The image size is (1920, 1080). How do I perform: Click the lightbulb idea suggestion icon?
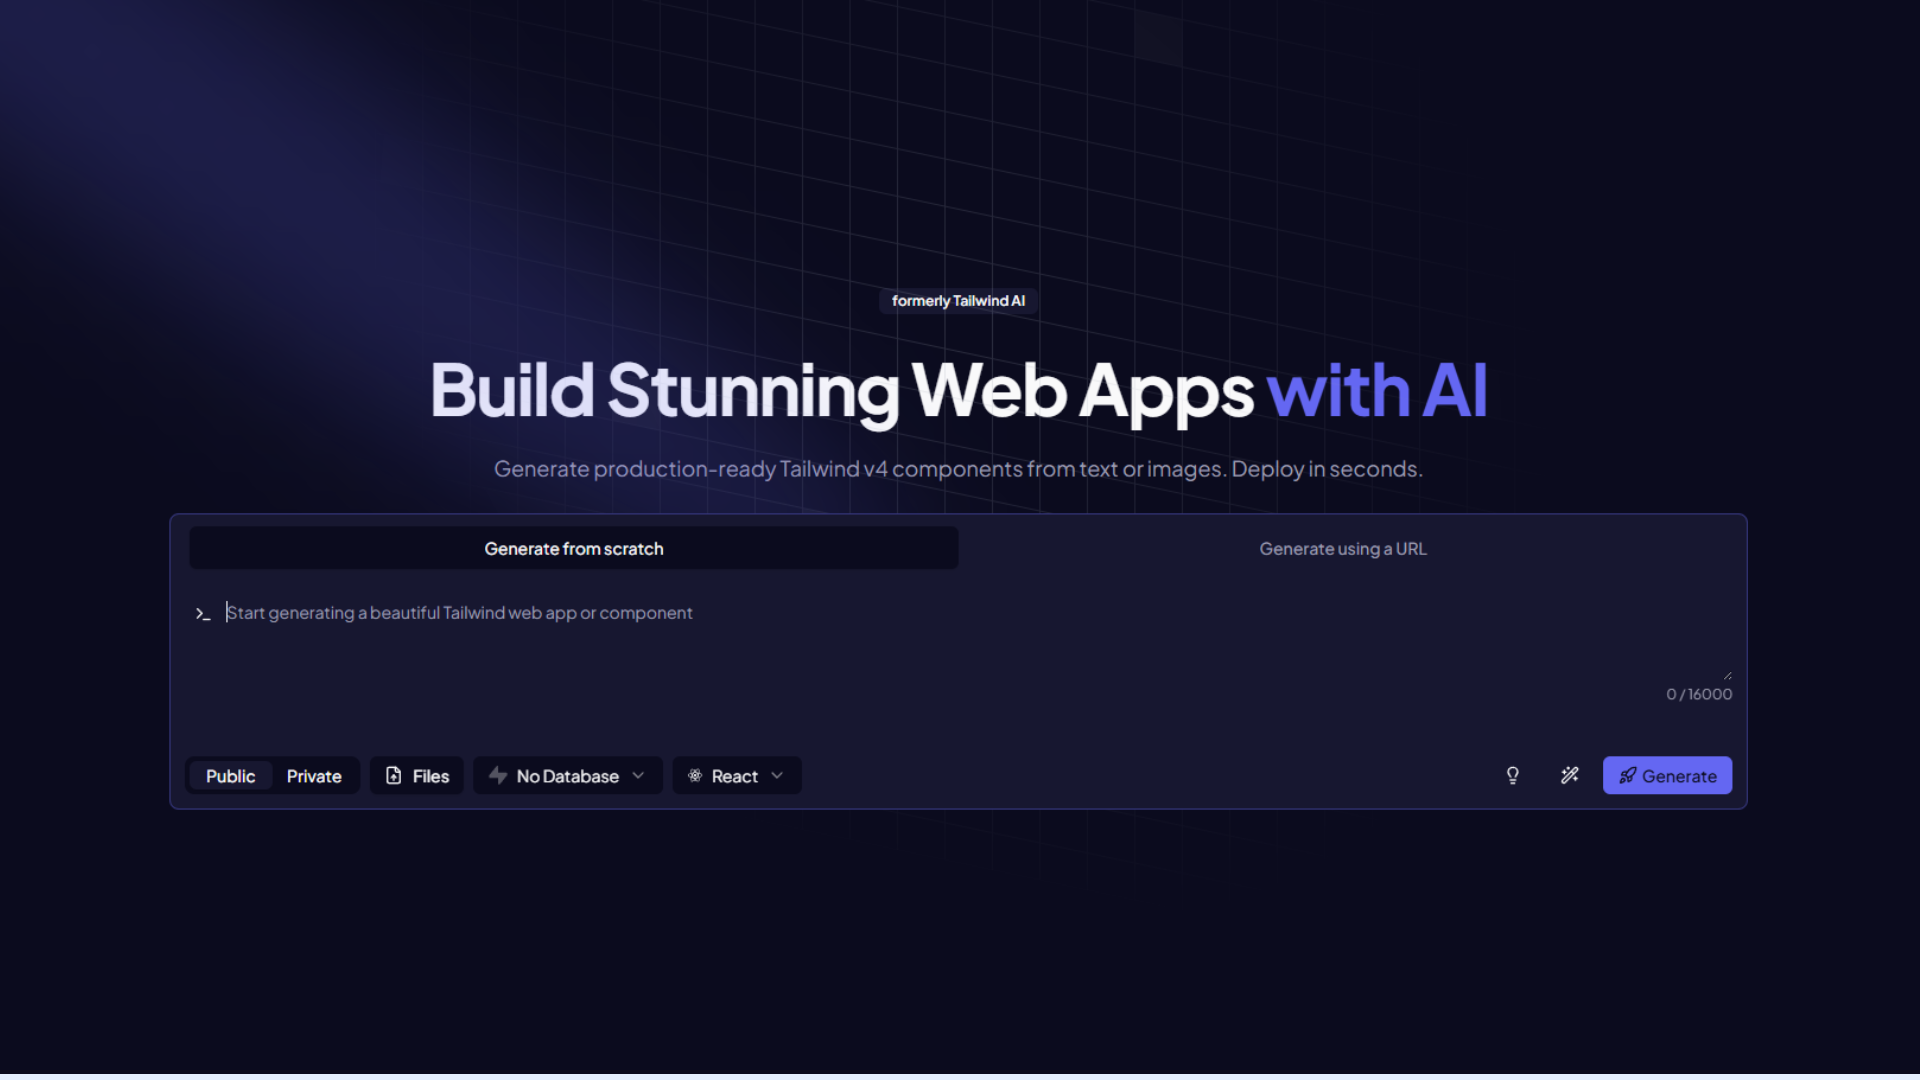click(x=1513, y=775)
